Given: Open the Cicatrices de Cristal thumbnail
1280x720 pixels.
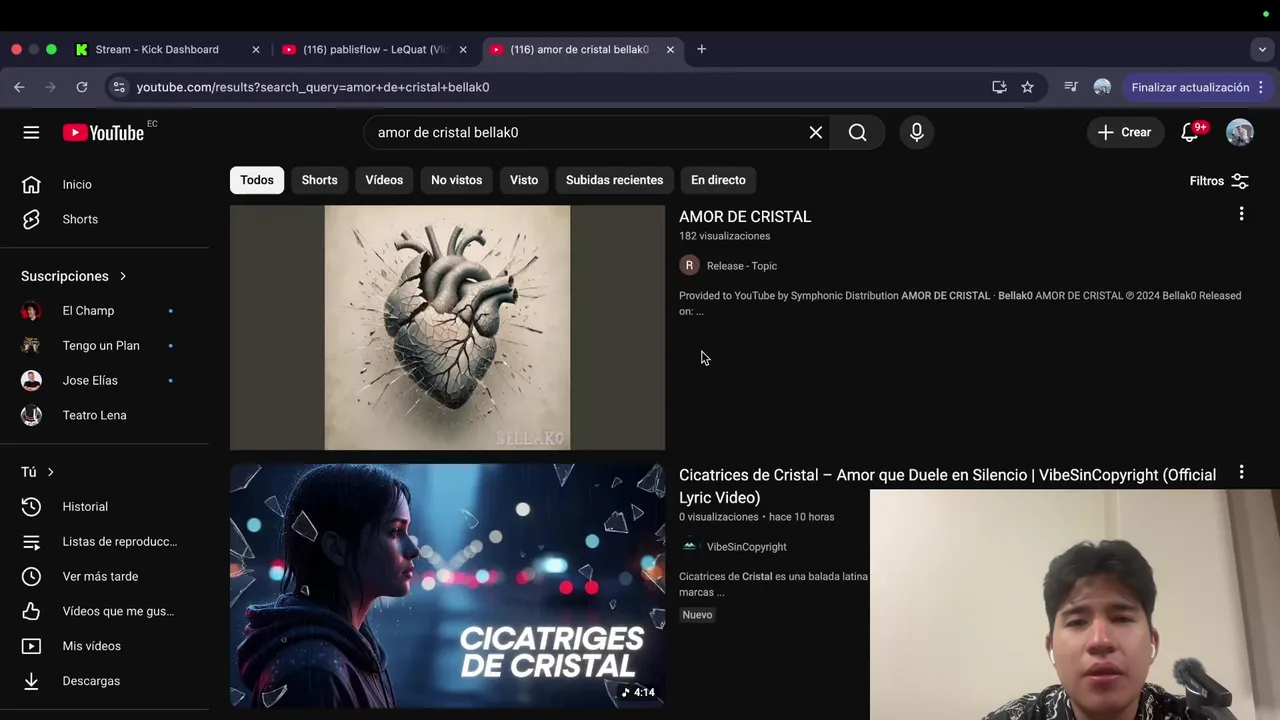Looking at the screenshot, I should point(447,586).
